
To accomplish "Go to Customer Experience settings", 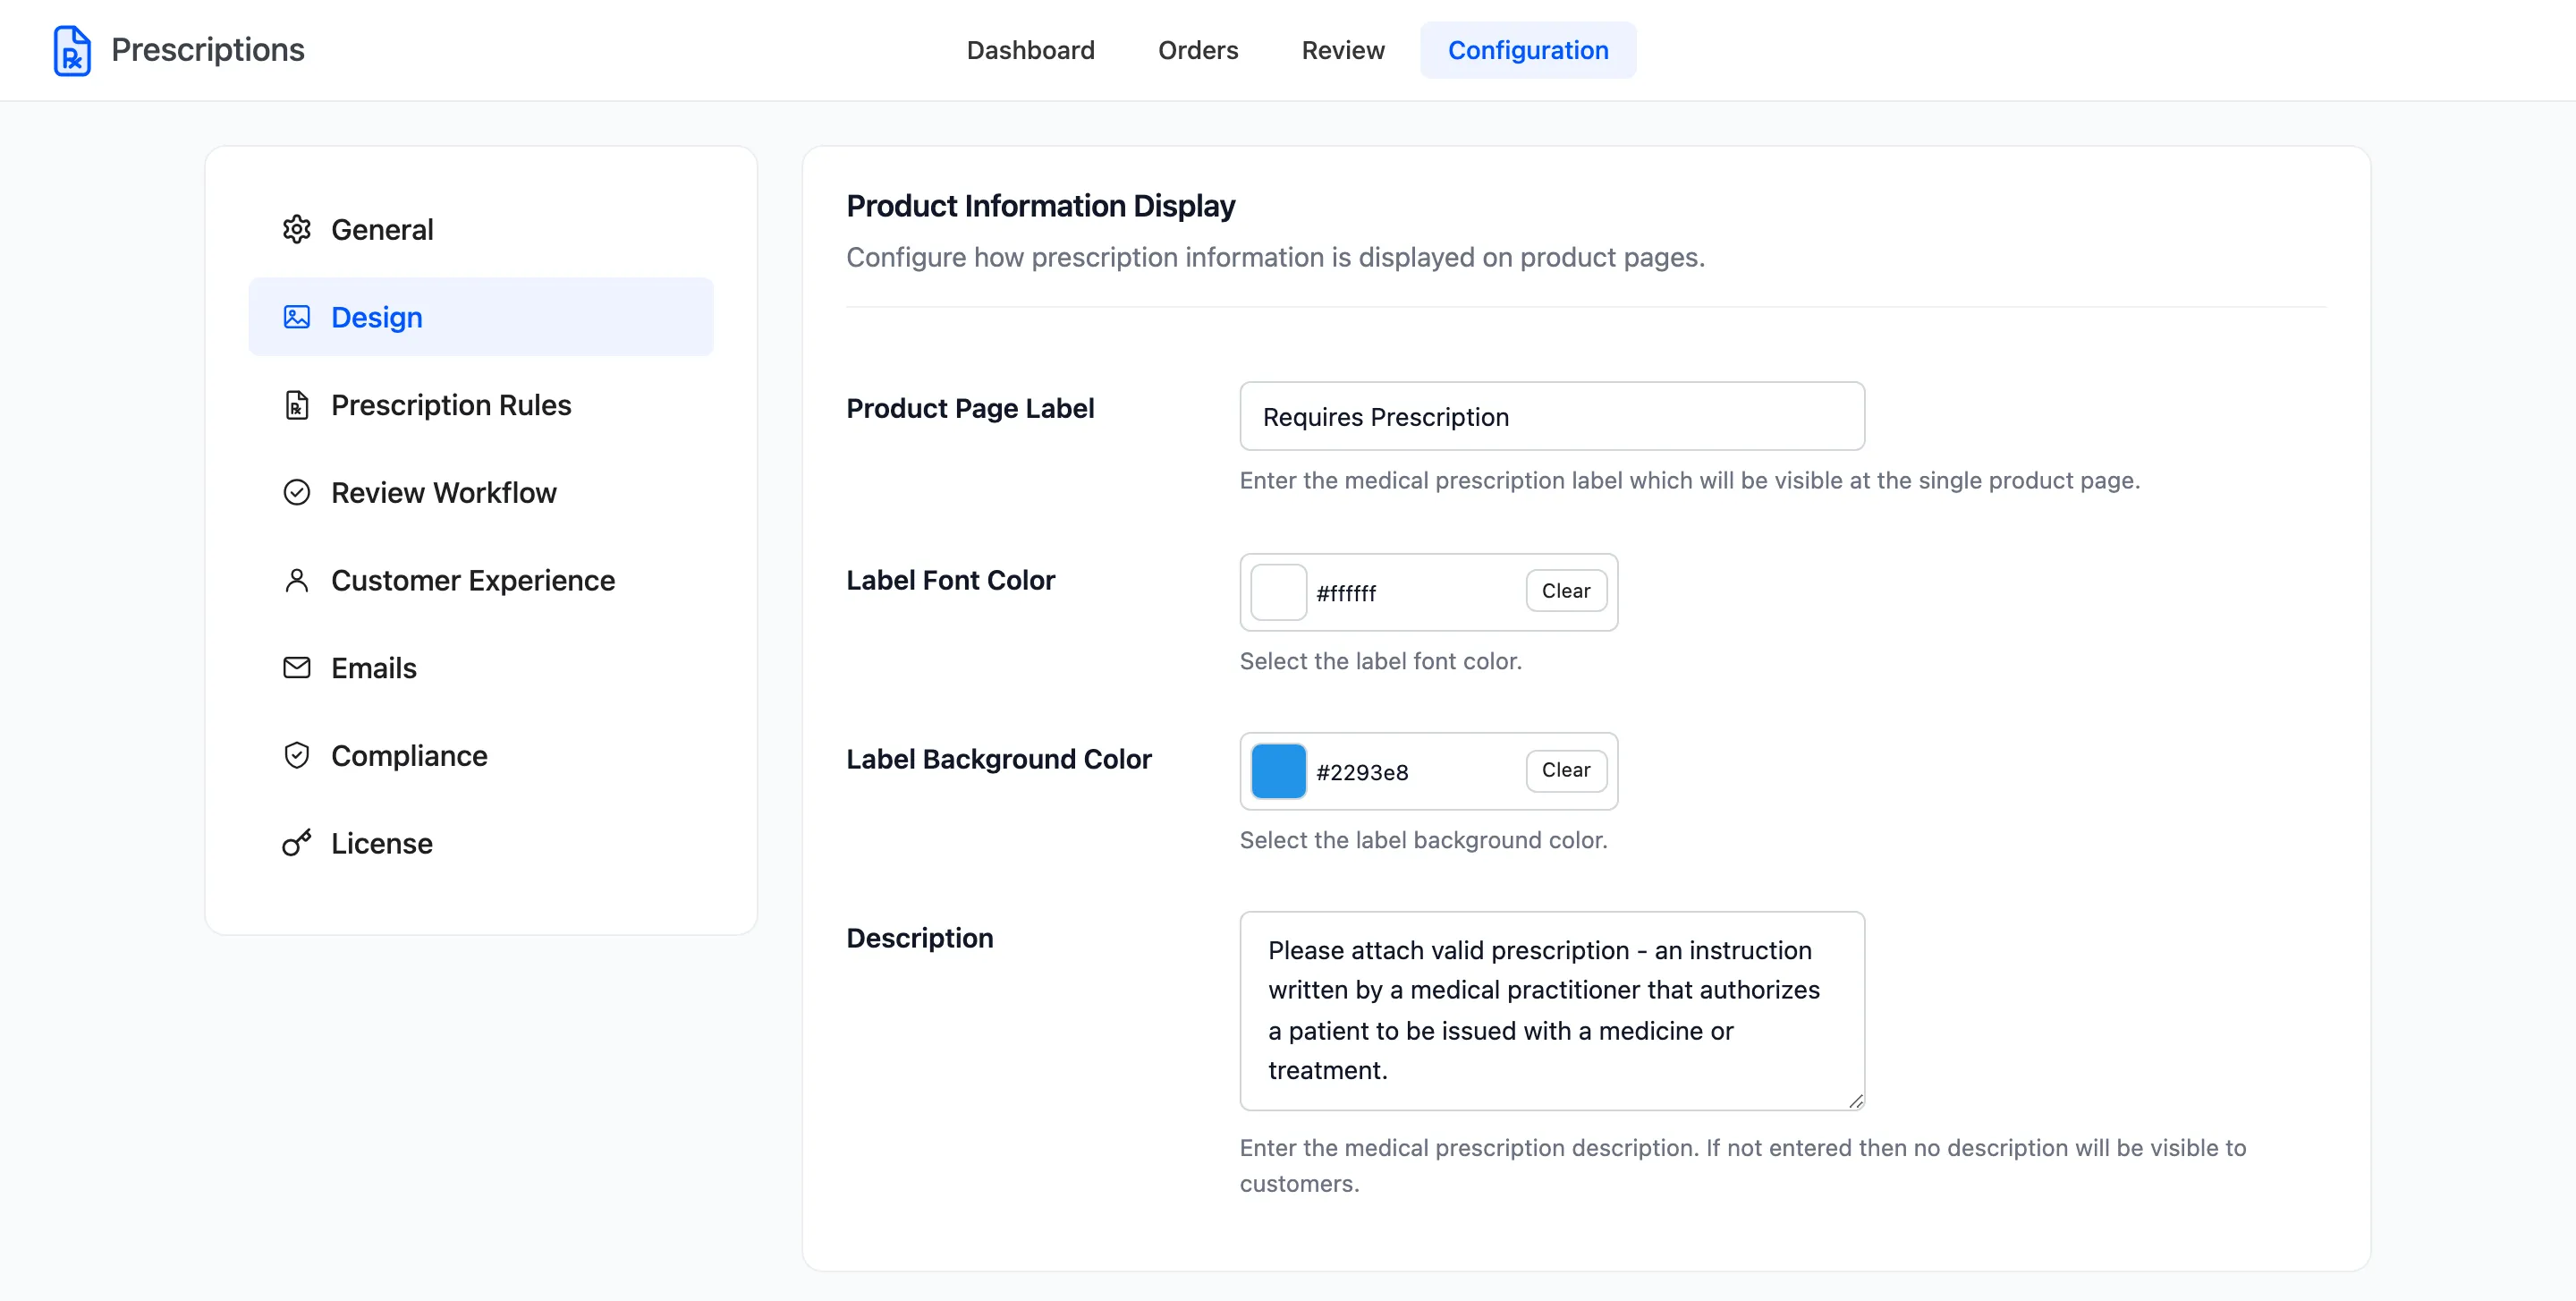I will pos(481,581).
